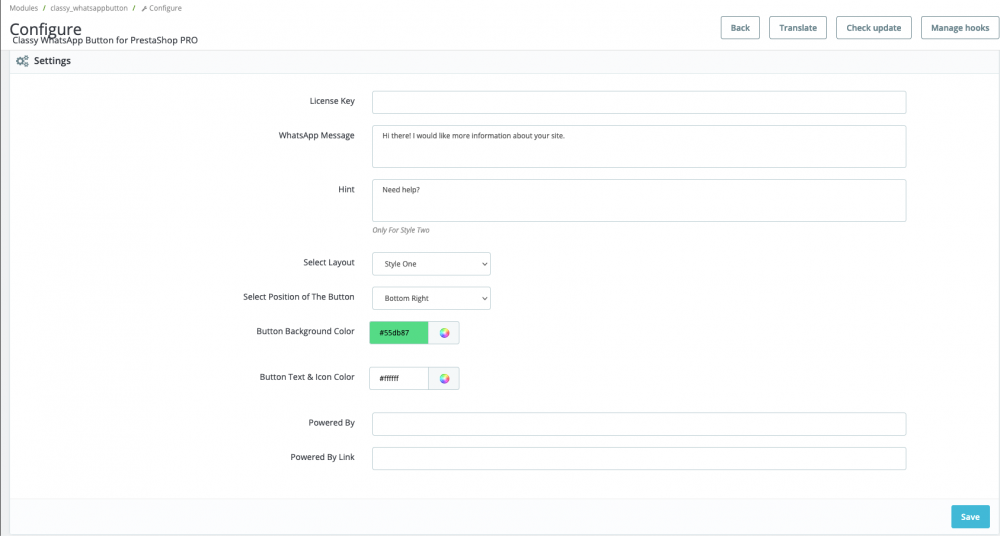
Task: Click the green #55db87 color field
Action: pos(399,333)
